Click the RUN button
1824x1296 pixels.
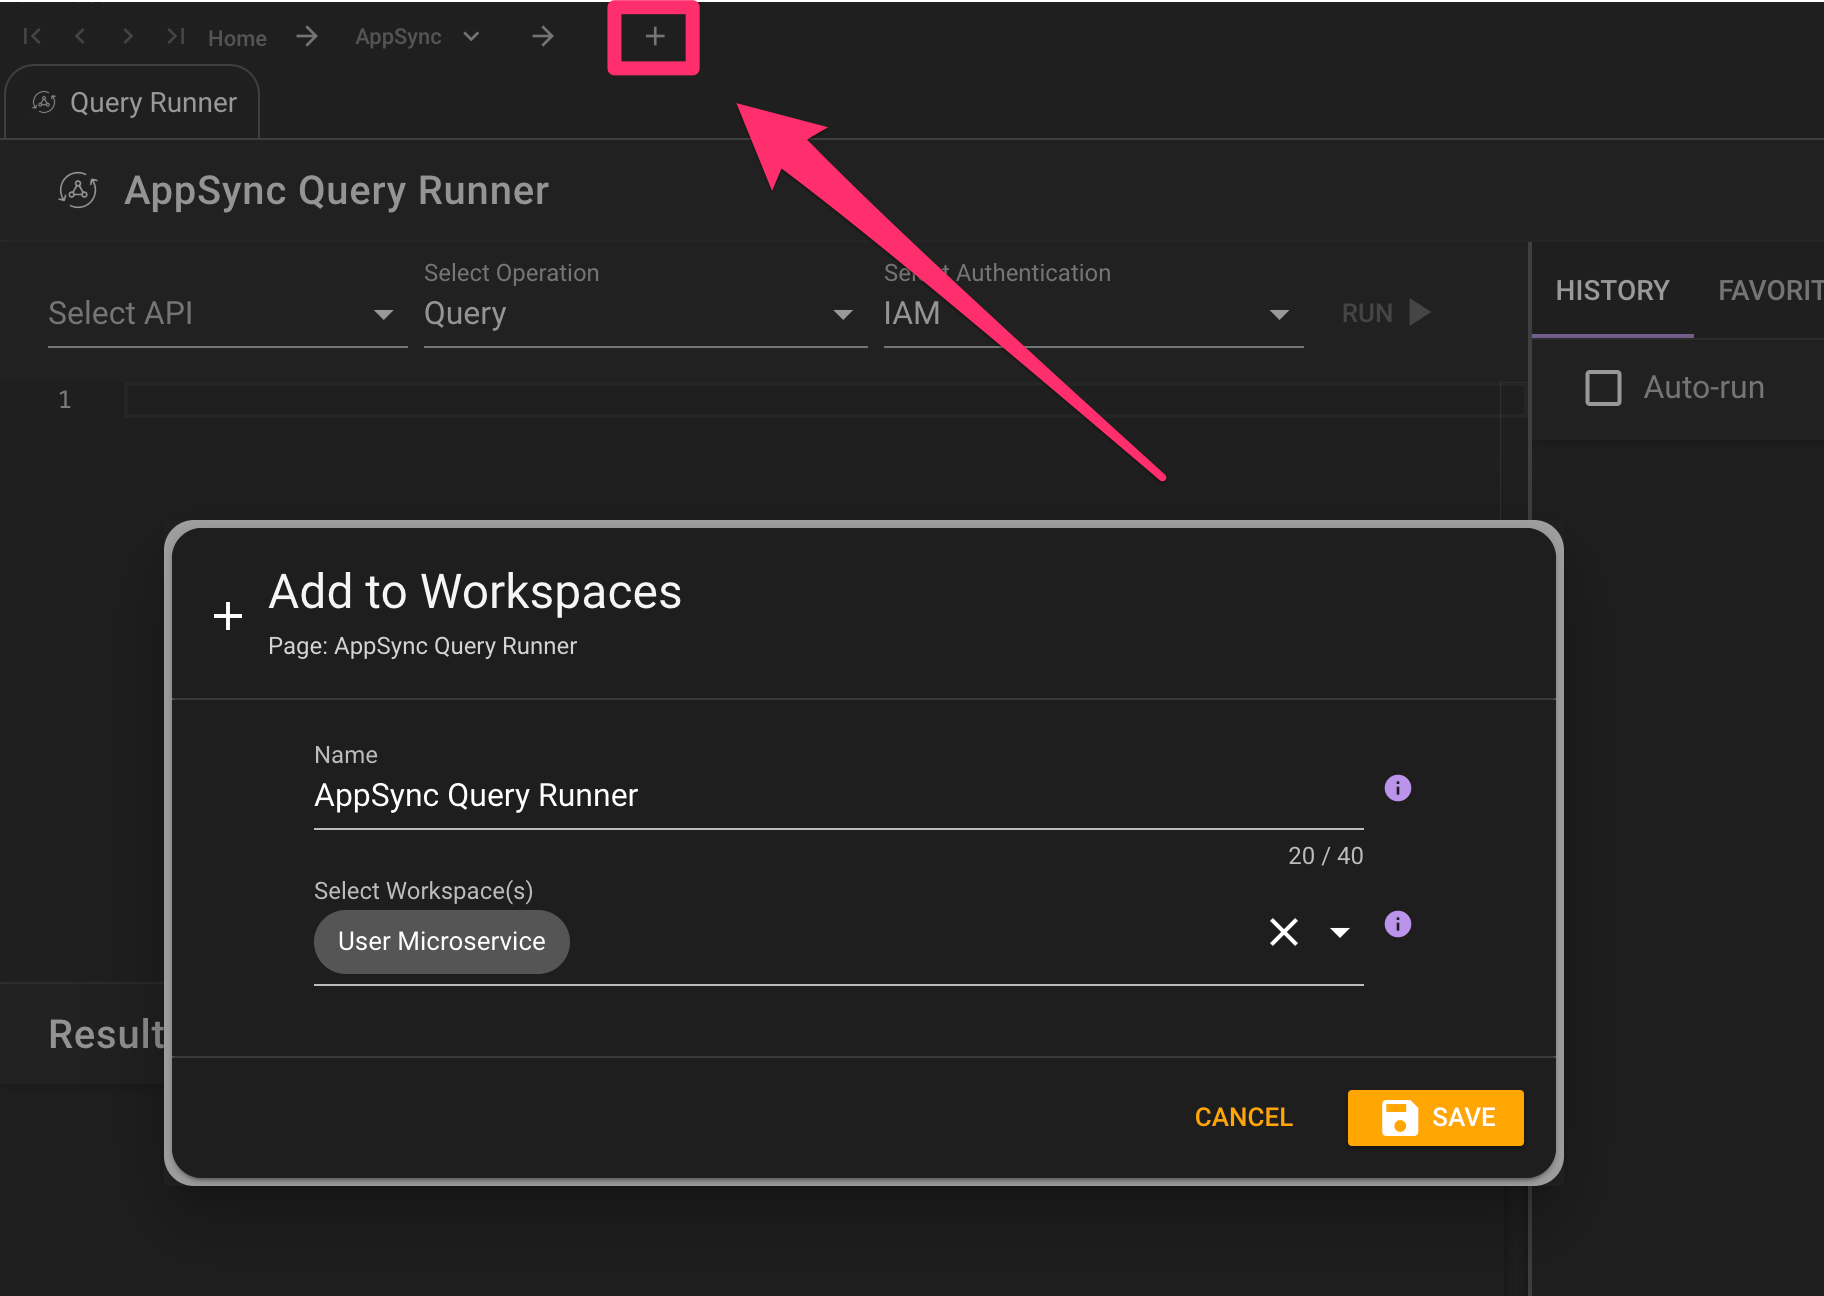pyautogui.click(x=1386, y=313)
